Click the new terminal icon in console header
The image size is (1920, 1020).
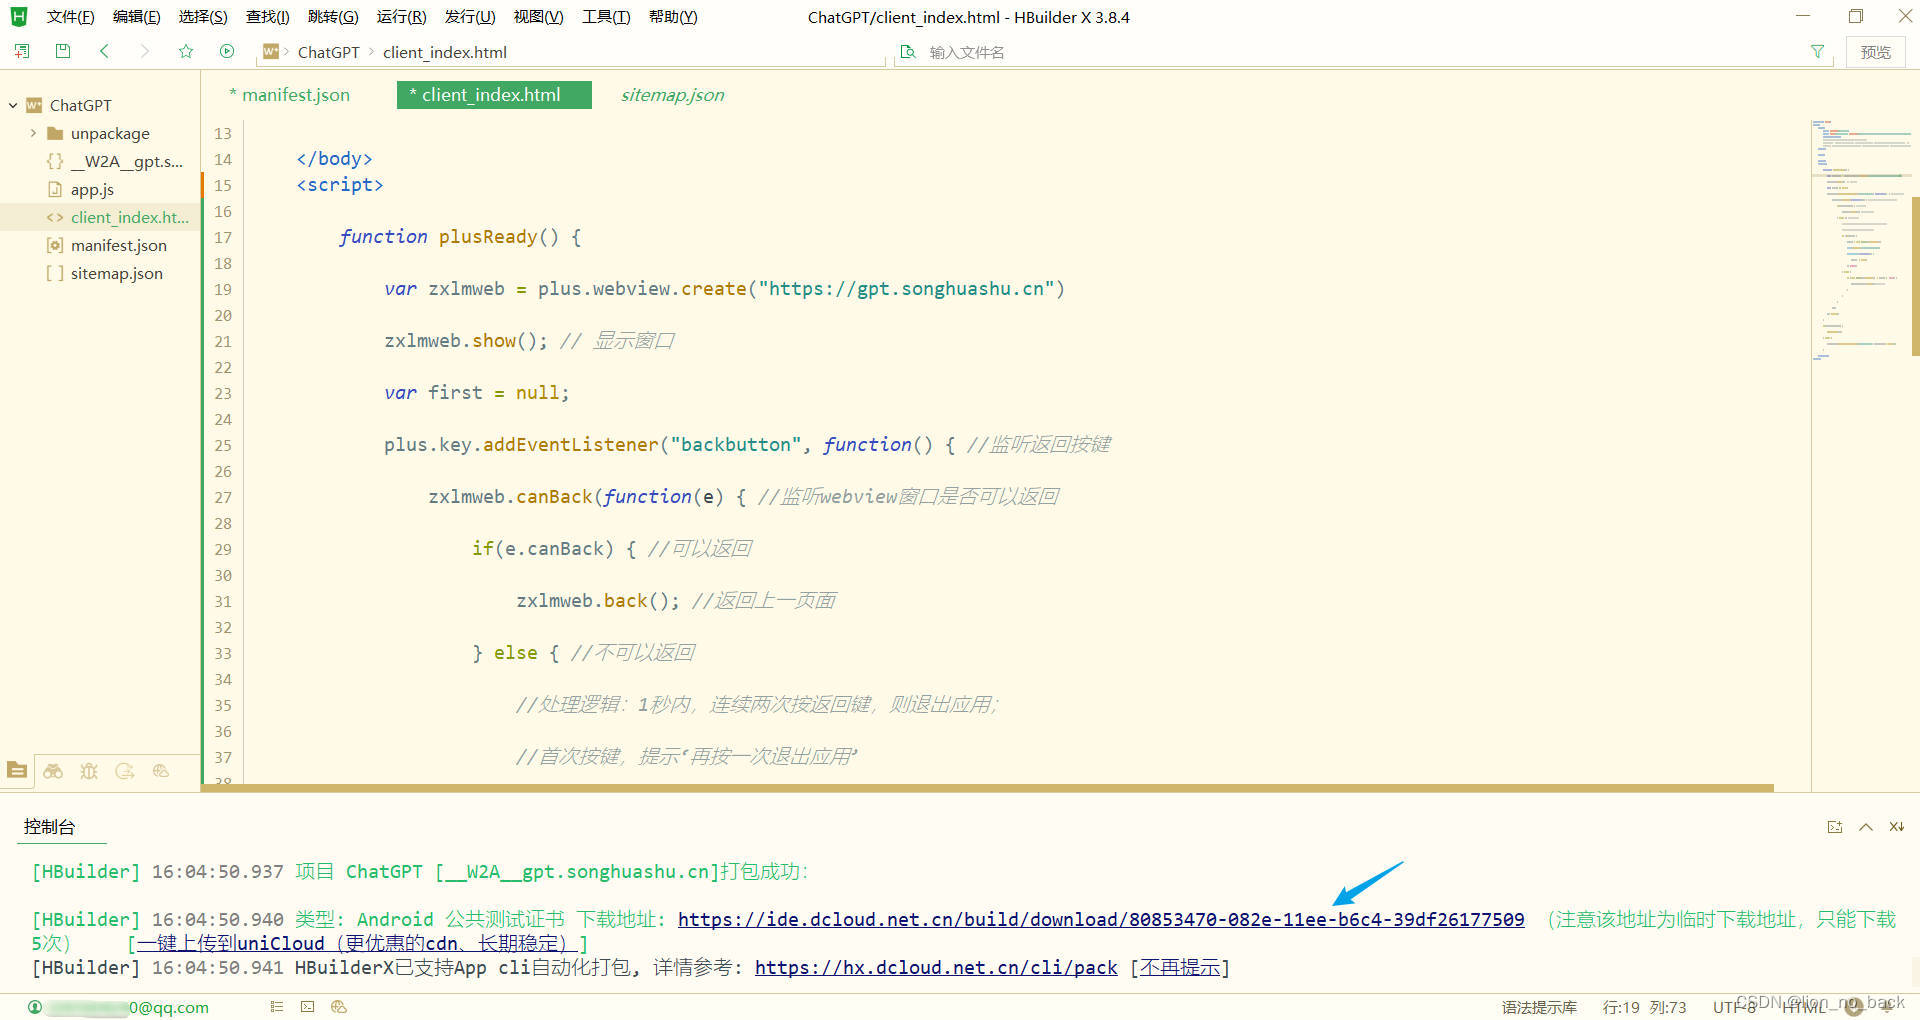pyautogui.click(x=1835, y=827)
